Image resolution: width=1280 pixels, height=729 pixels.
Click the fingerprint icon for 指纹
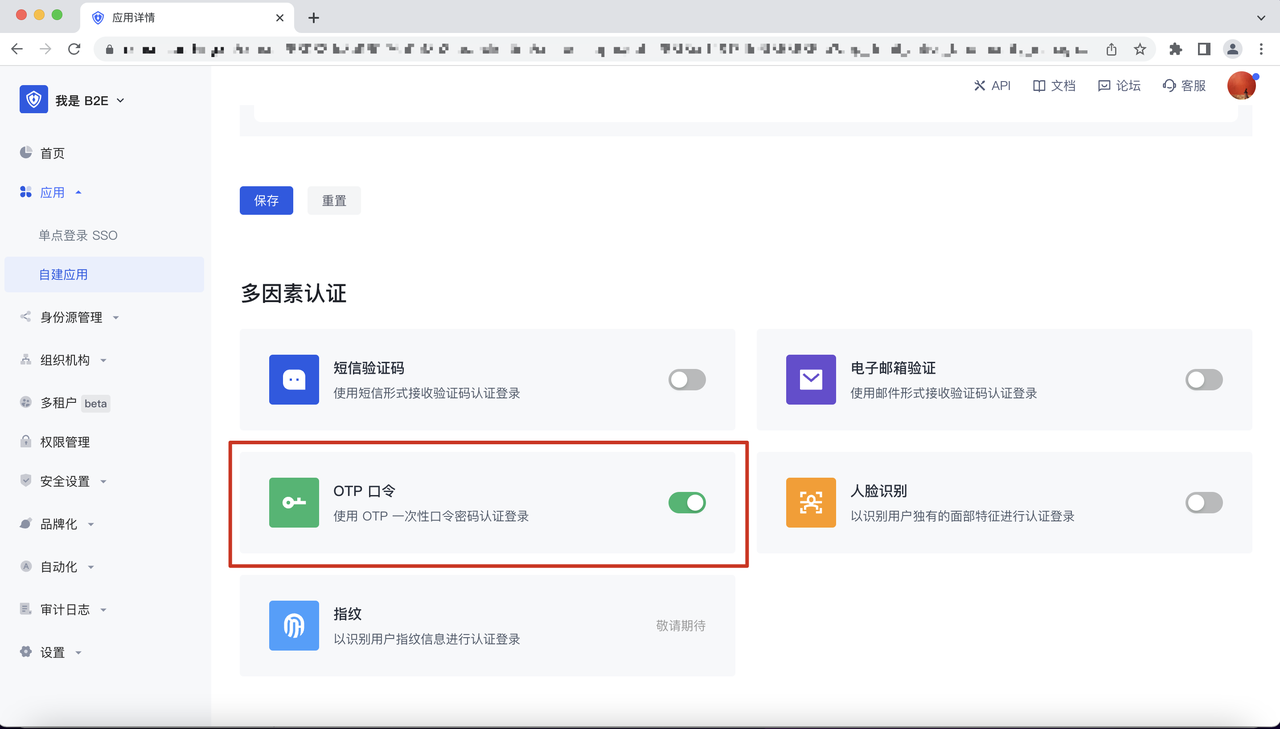point(293,625)
